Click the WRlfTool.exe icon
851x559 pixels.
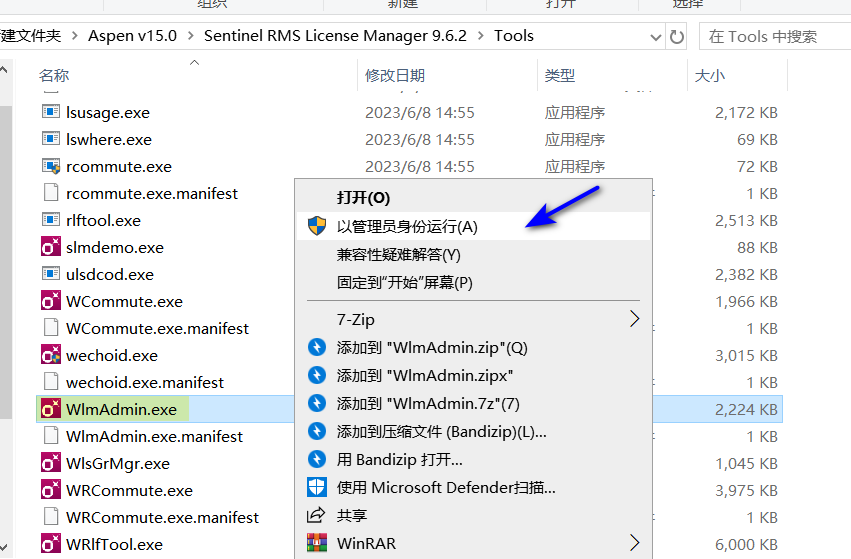coord(51,544)
